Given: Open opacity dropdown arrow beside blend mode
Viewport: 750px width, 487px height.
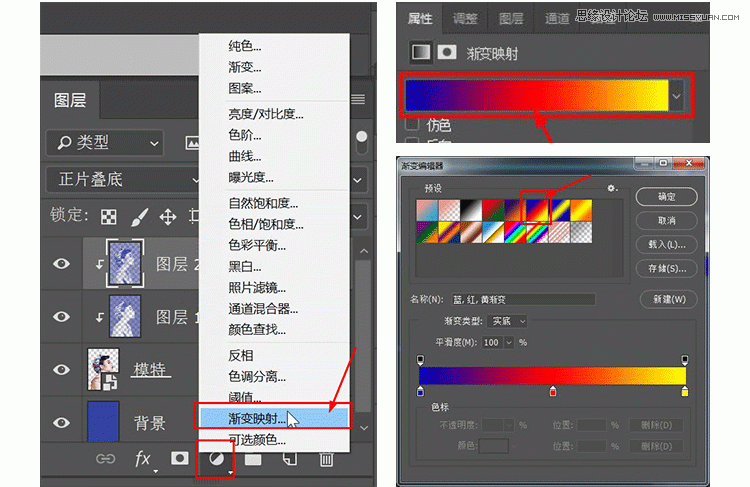Looking at the screenshot, I should pyautogui.click(x=358, y=180).
